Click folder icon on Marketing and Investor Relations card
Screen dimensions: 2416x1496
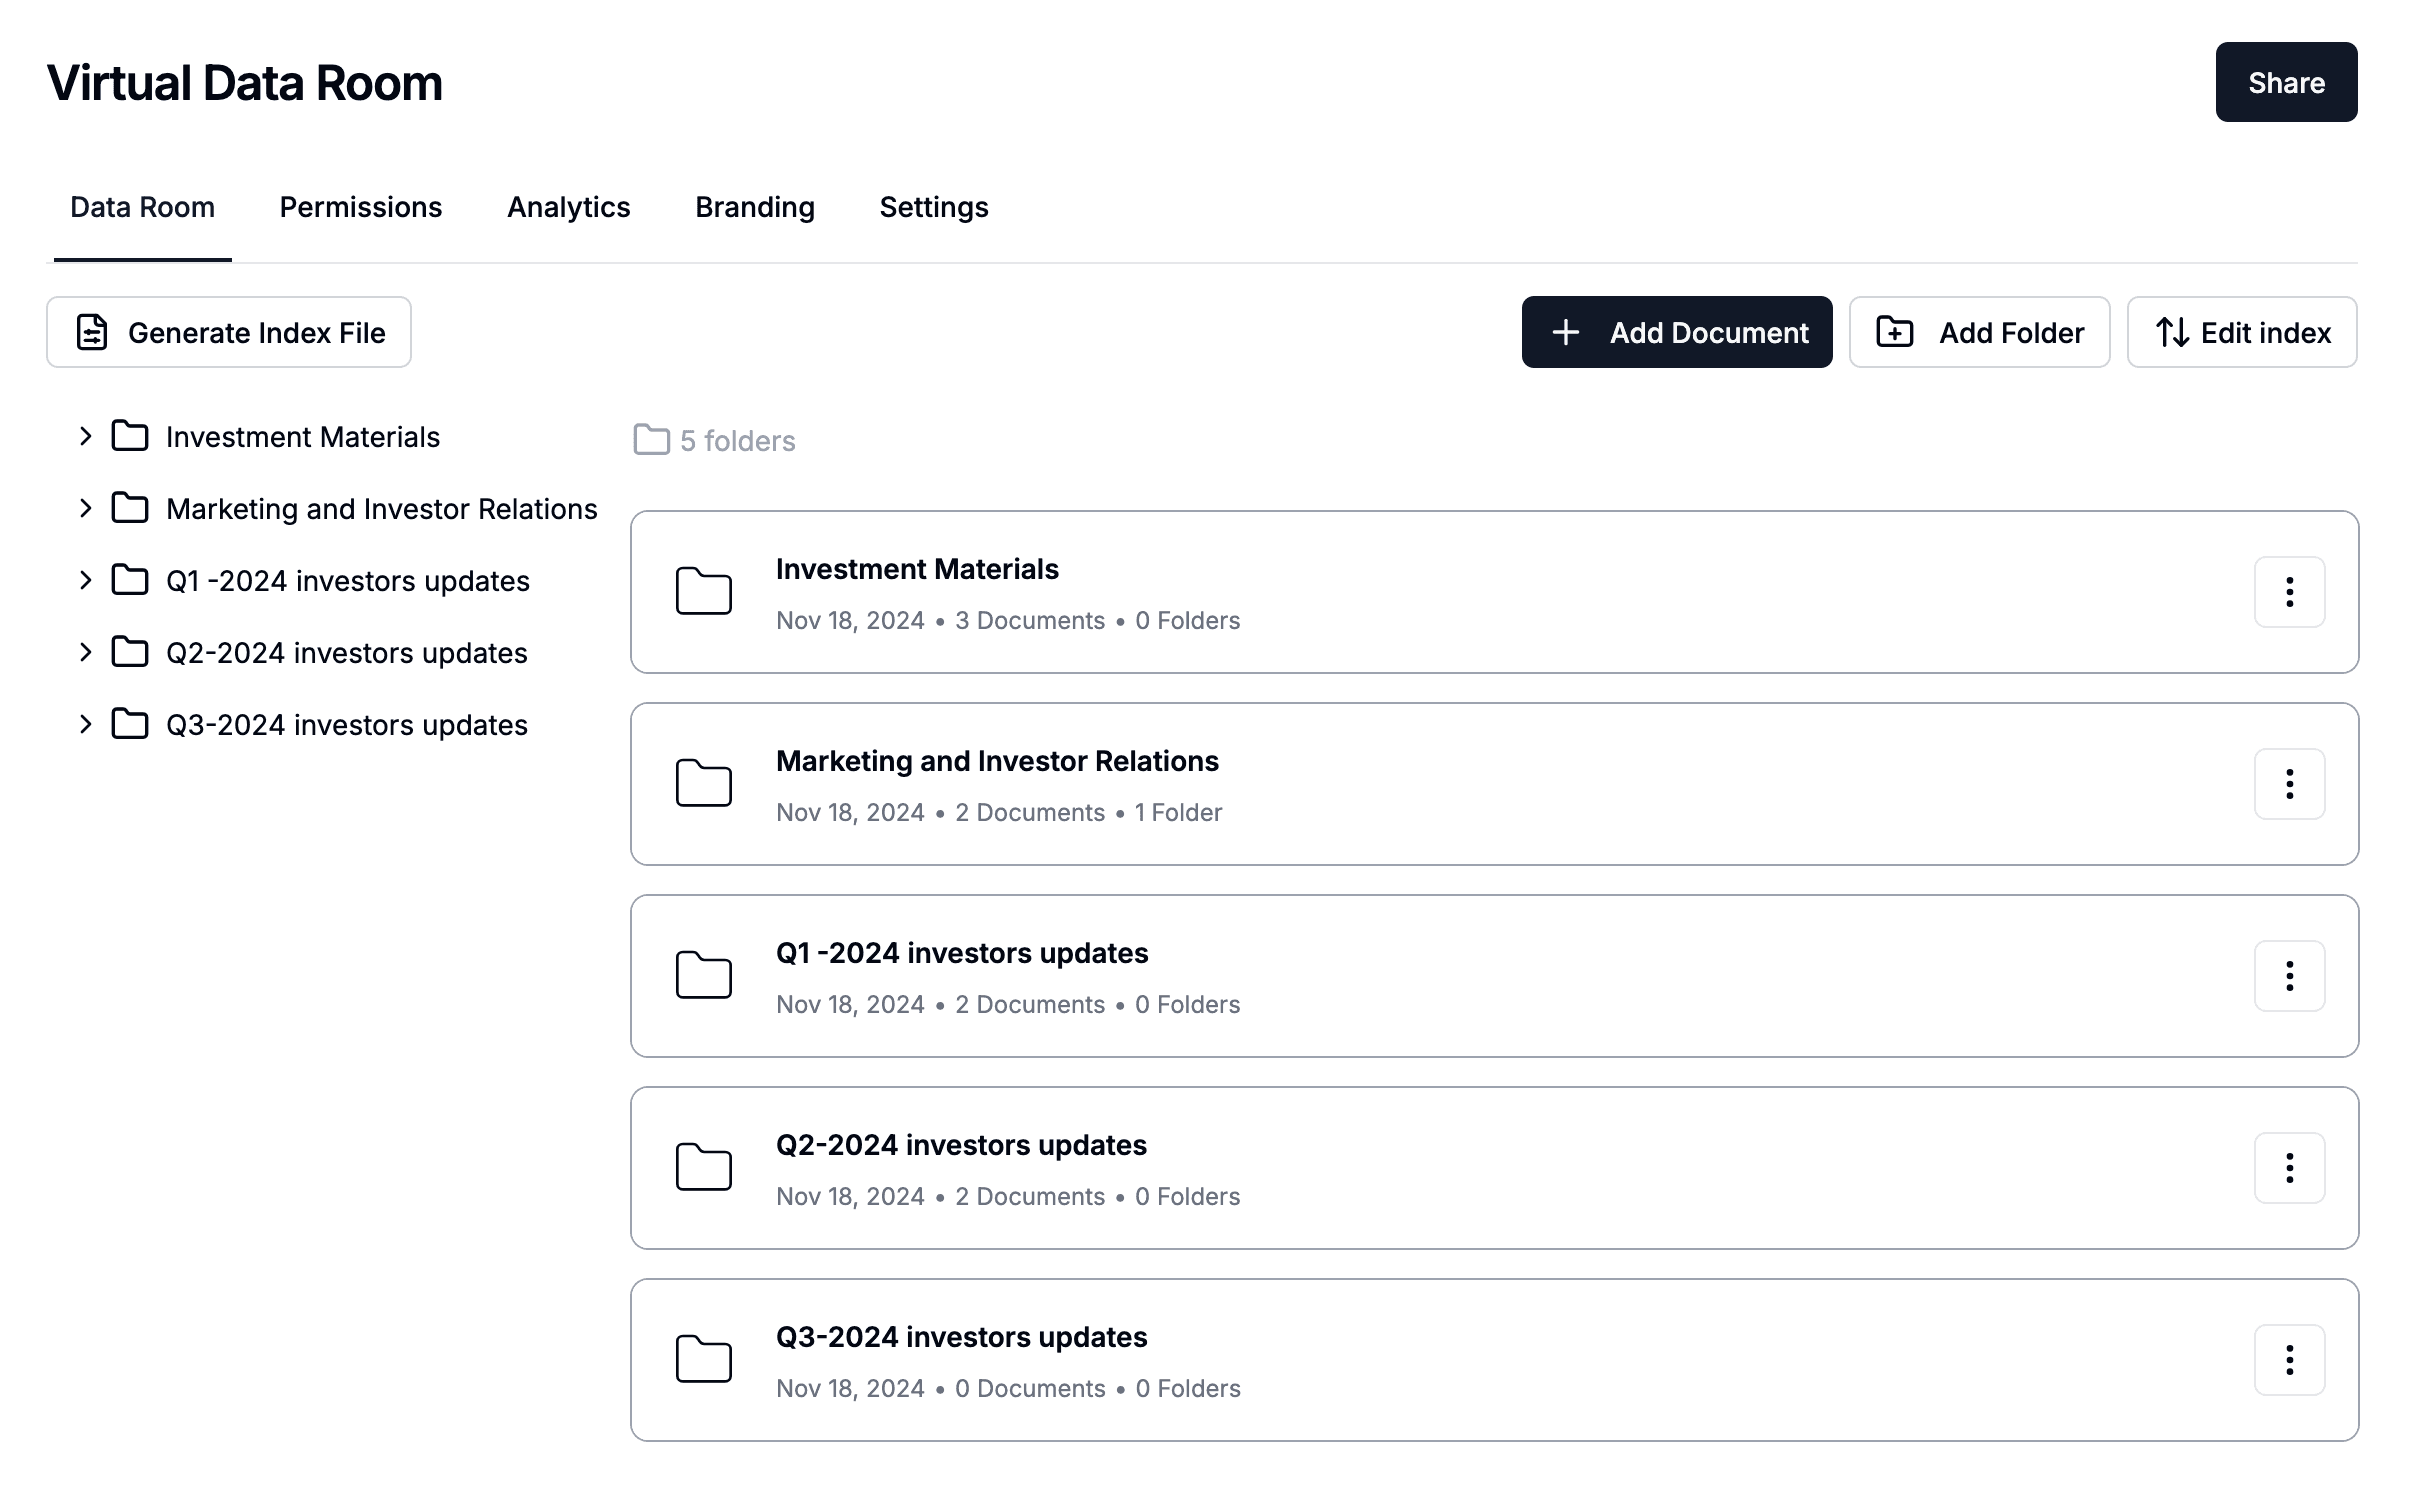[704, 783]
